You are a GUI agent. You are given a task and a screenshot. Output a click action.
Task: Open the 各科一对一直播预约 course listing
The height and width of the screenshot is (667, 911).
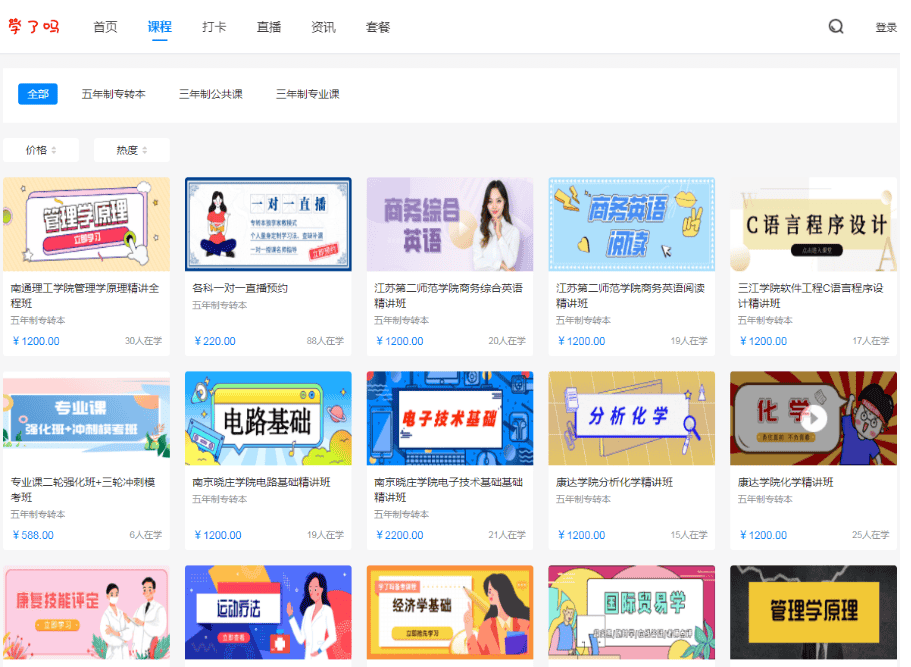[x=267, y=222]
